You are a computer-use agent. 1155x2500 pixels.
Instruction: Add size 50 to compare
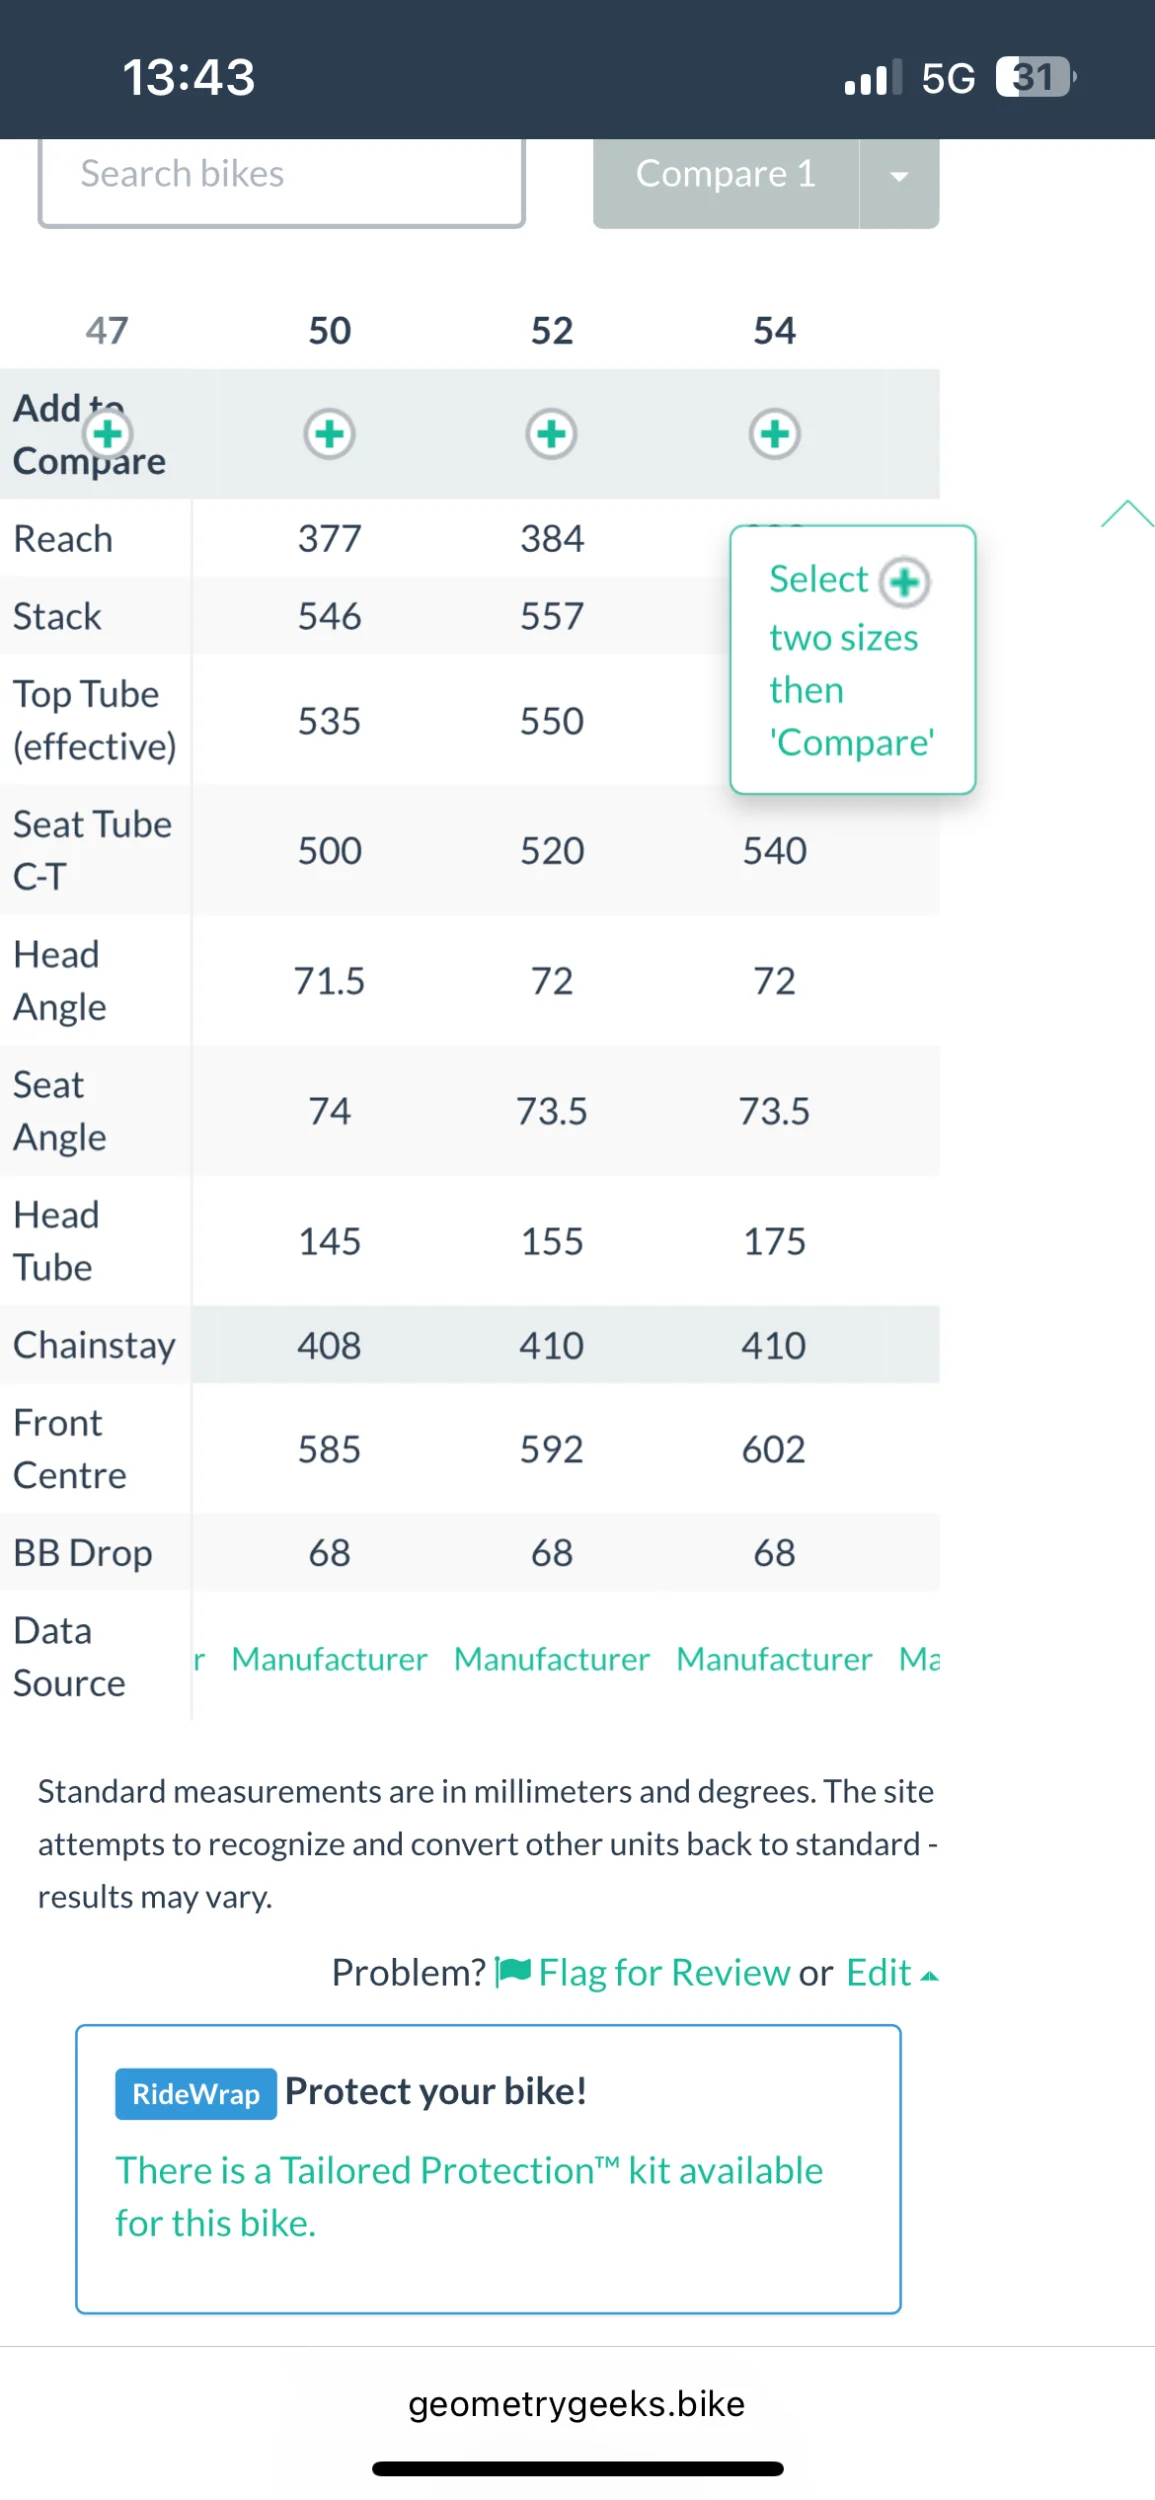329,434
